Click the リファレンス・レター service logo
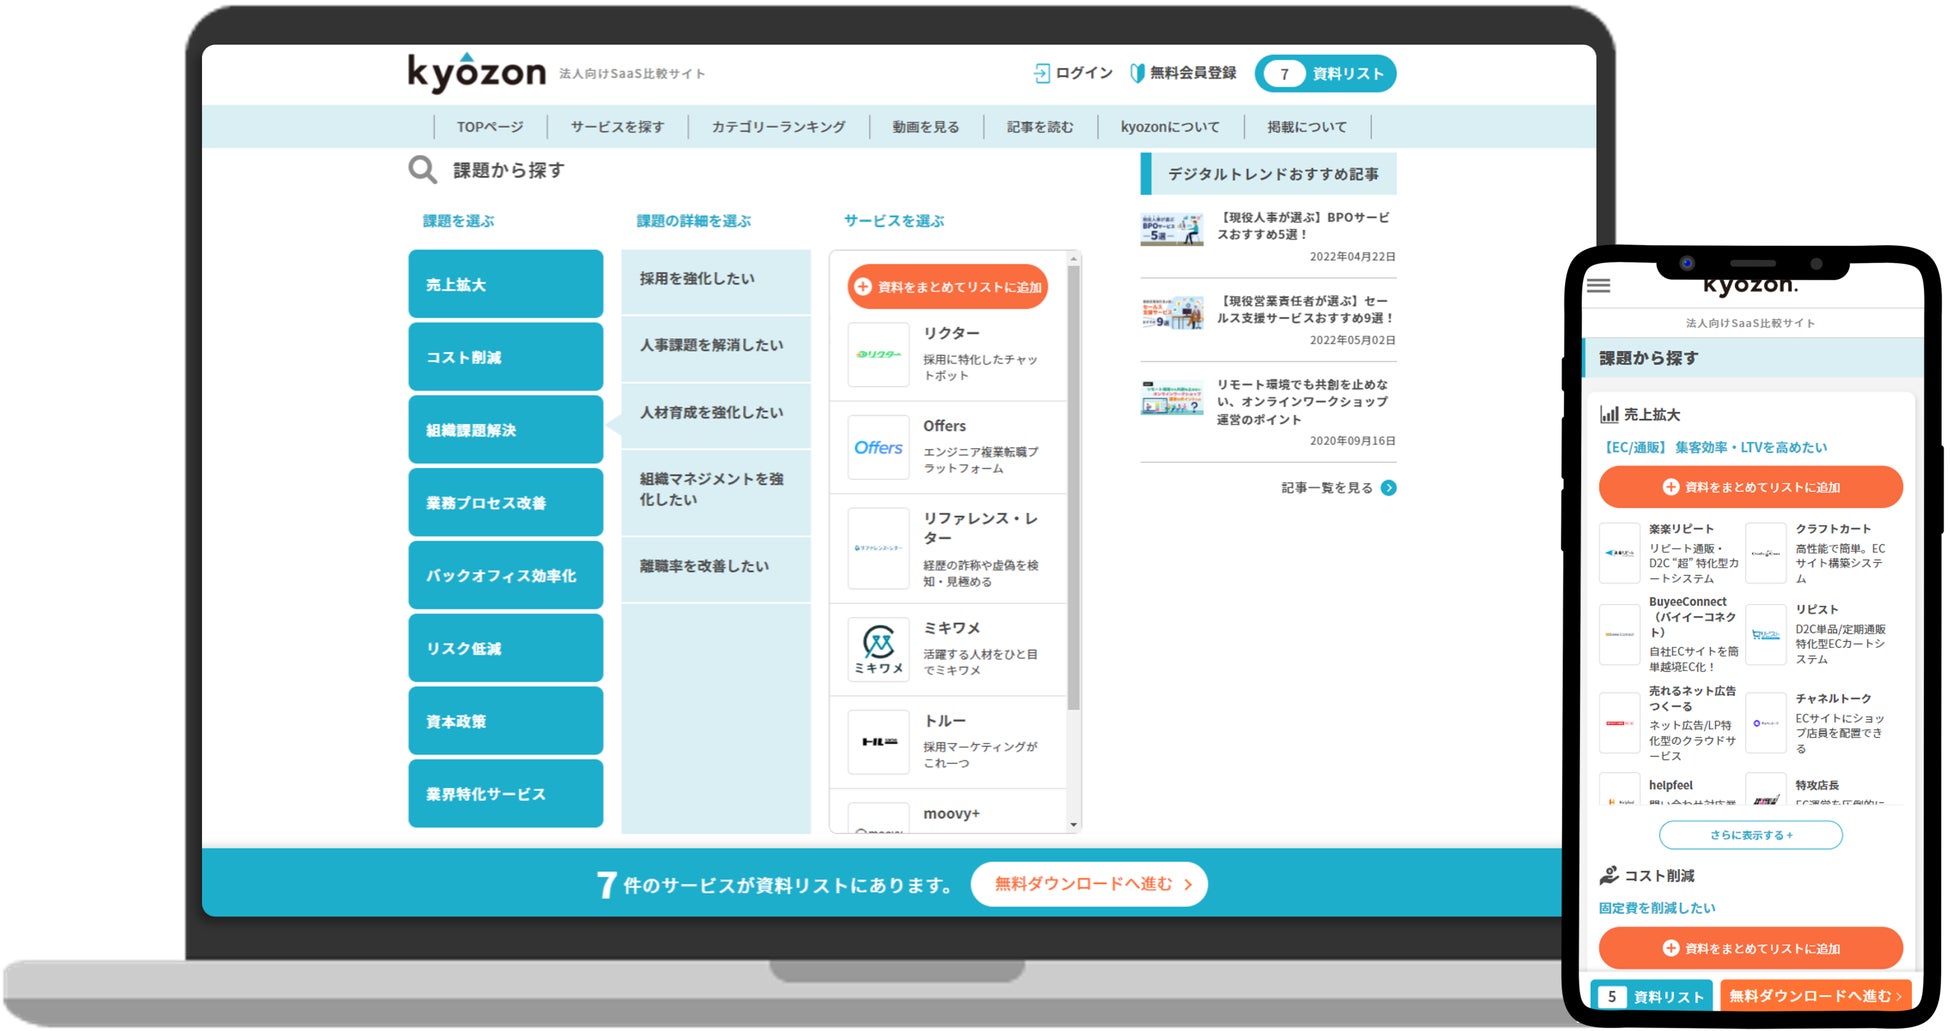The image size is (1950, 1031). coord(878,548)
